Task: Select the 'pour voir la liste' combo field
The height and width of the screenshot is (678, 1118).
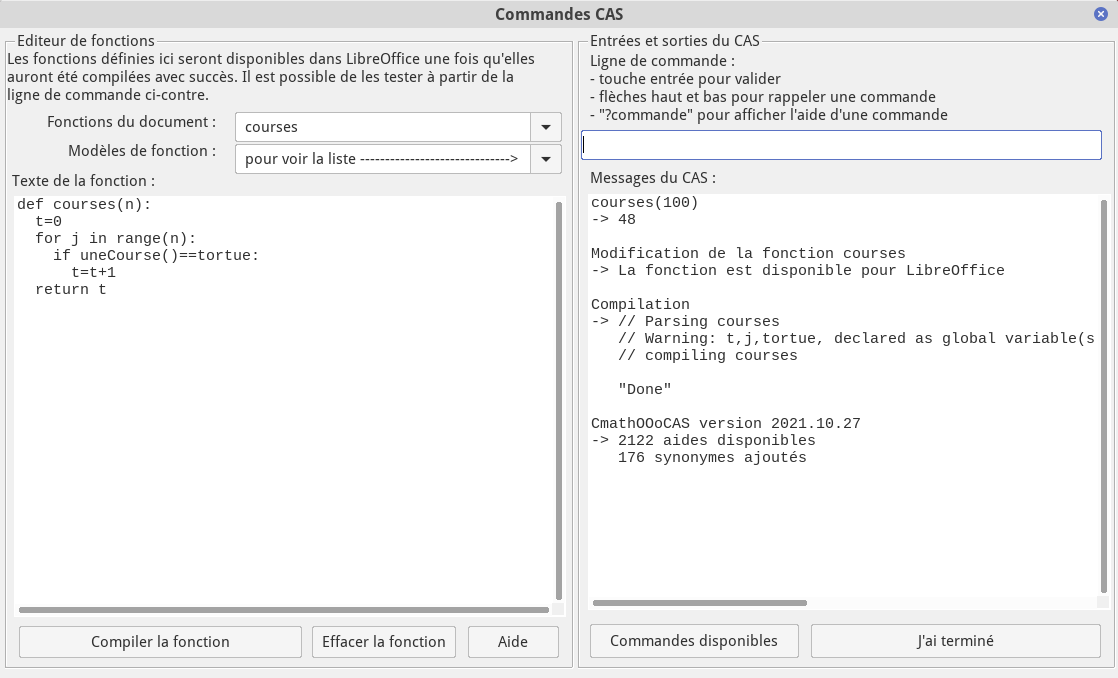Action: [x=382, y=159]
